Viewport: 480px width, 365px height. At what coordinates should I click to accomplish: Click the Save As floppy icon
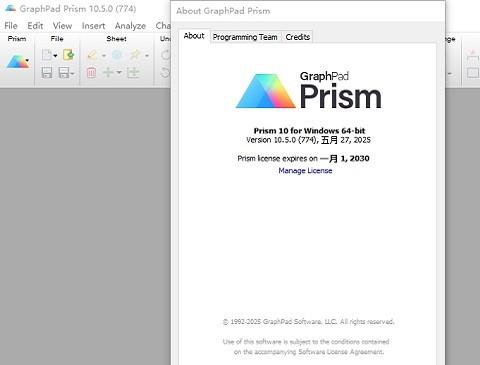tap(64, 72)
